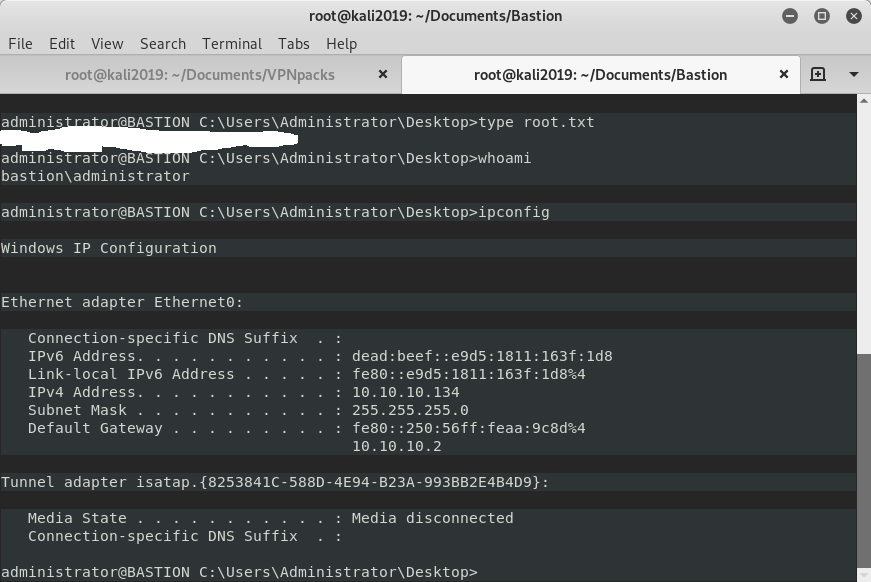Image resolution: width=871 pixels, height=582 pixels.
Task: Close the terminal window
Action: tap(854, 16)
